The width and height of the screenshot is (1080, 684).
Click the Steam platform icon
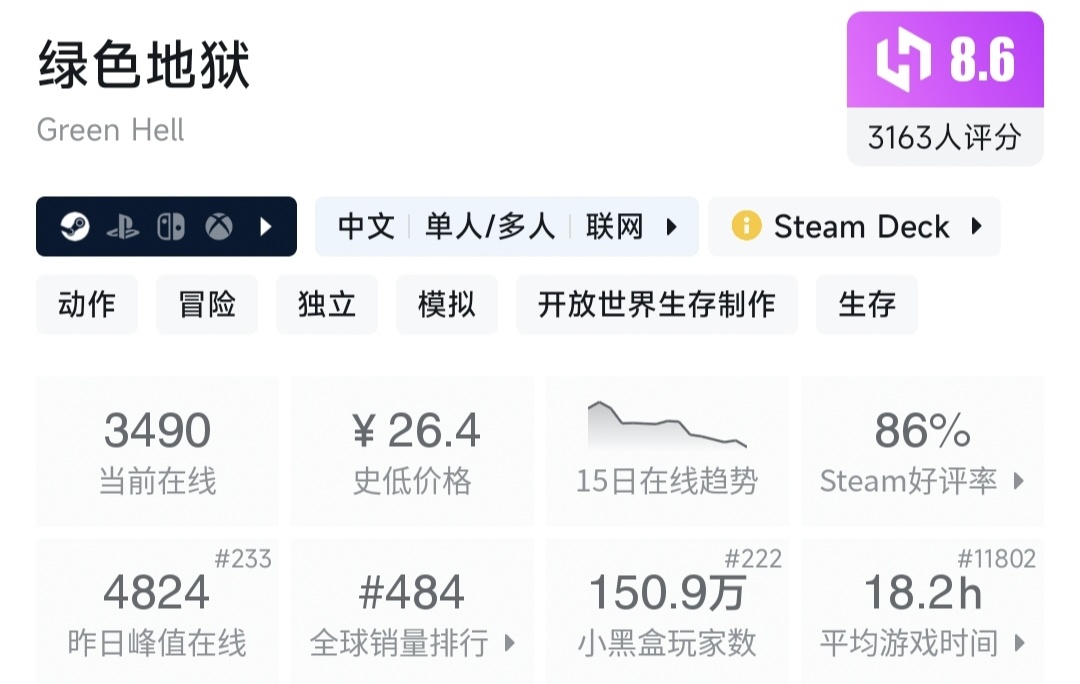[x=72, y=227]
